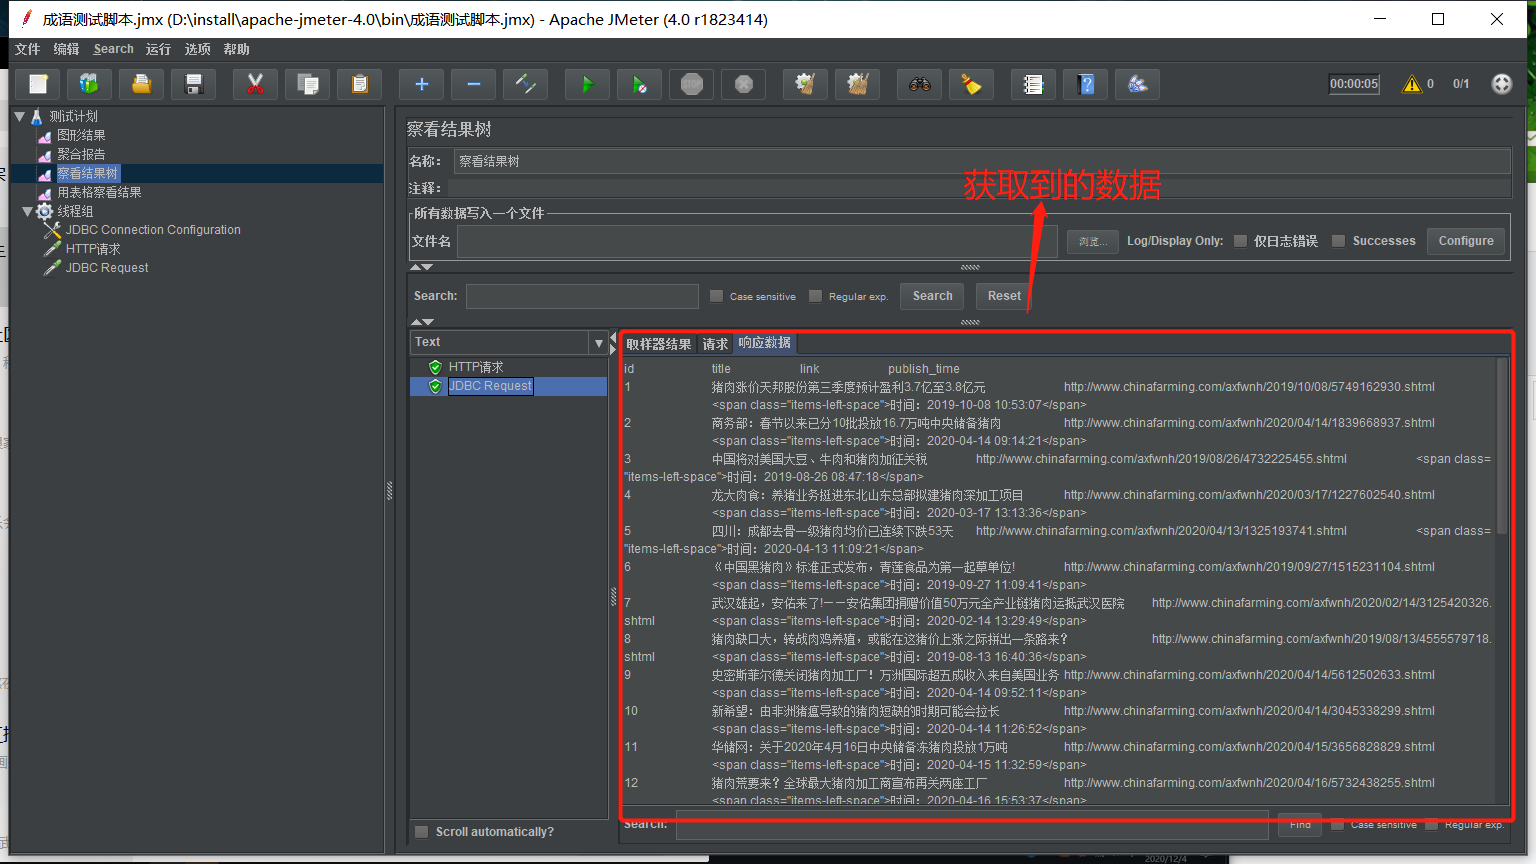The image size is (1536, 864).
Task: Open the Templates toolbar icon
Action: coord(90,84)
